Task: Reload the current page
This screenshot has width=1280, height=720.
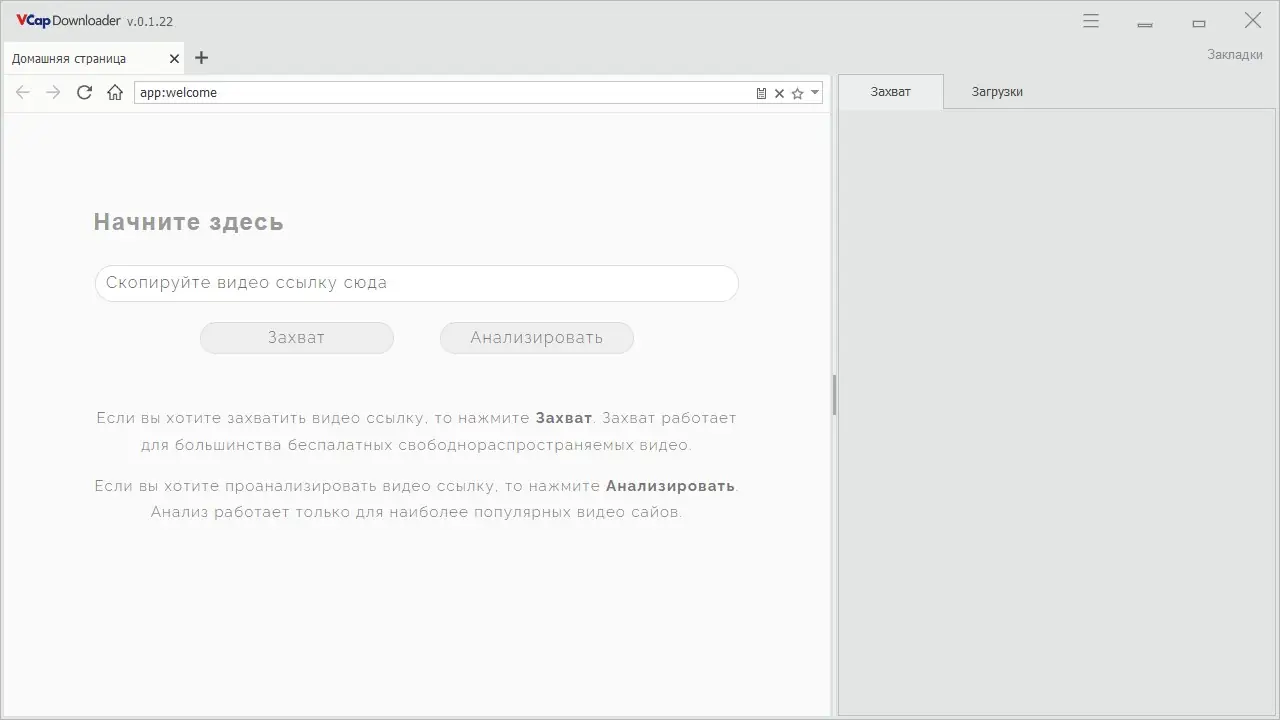Action: [x=84, y=92]
